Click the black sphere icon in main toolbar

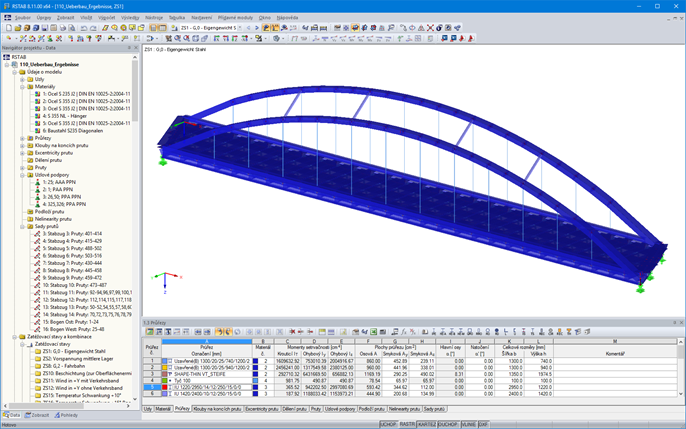(440, 28)
